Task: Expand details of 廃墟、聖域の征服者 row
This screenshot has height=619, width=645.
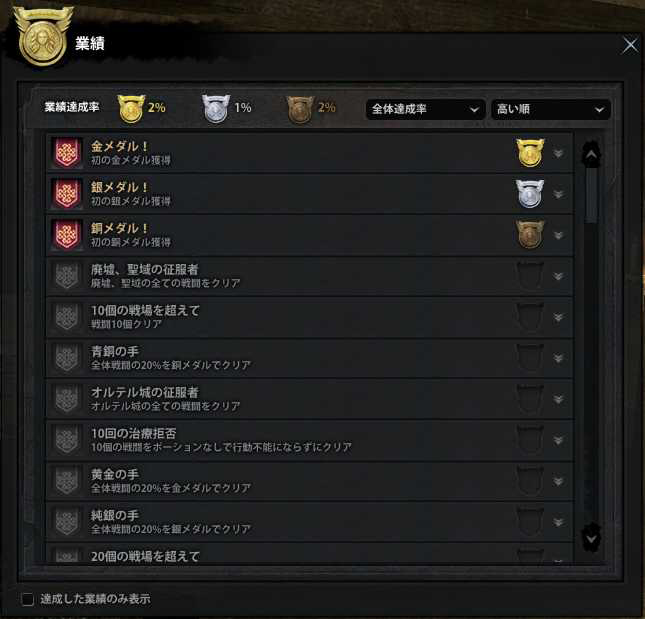Action: pos(558,276)
